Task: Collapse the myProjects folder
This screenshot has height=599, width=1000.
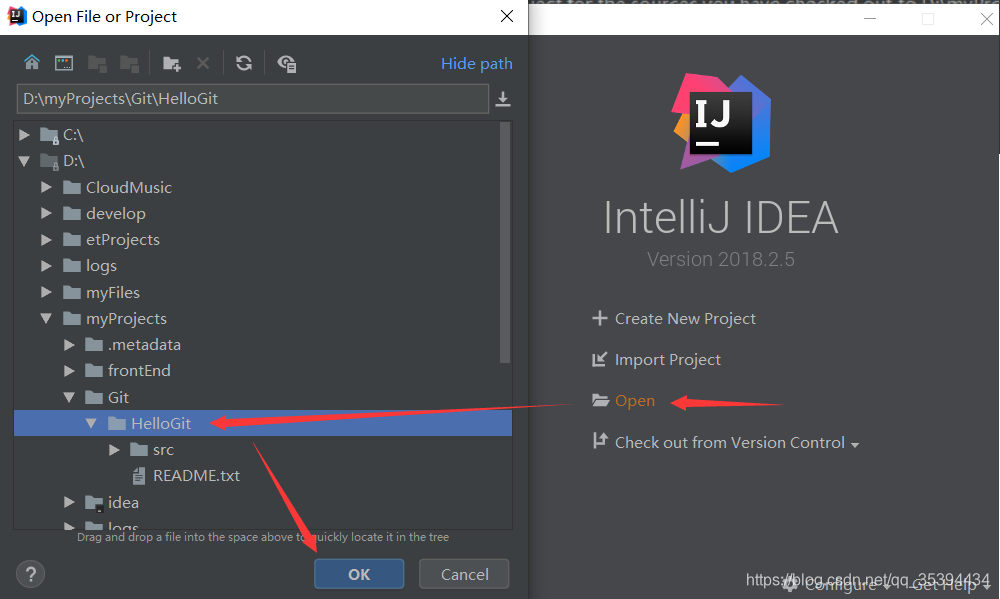Action: point(46,318)
